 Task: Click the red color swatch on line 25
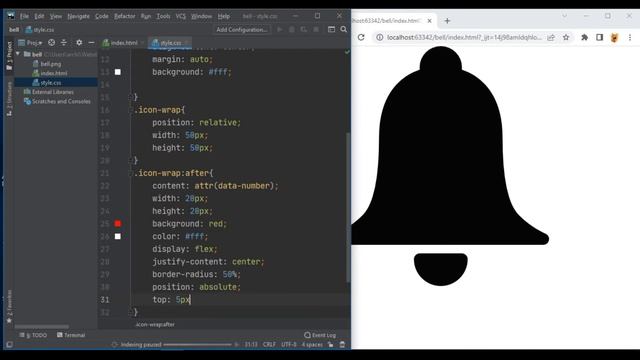(118, 224)
